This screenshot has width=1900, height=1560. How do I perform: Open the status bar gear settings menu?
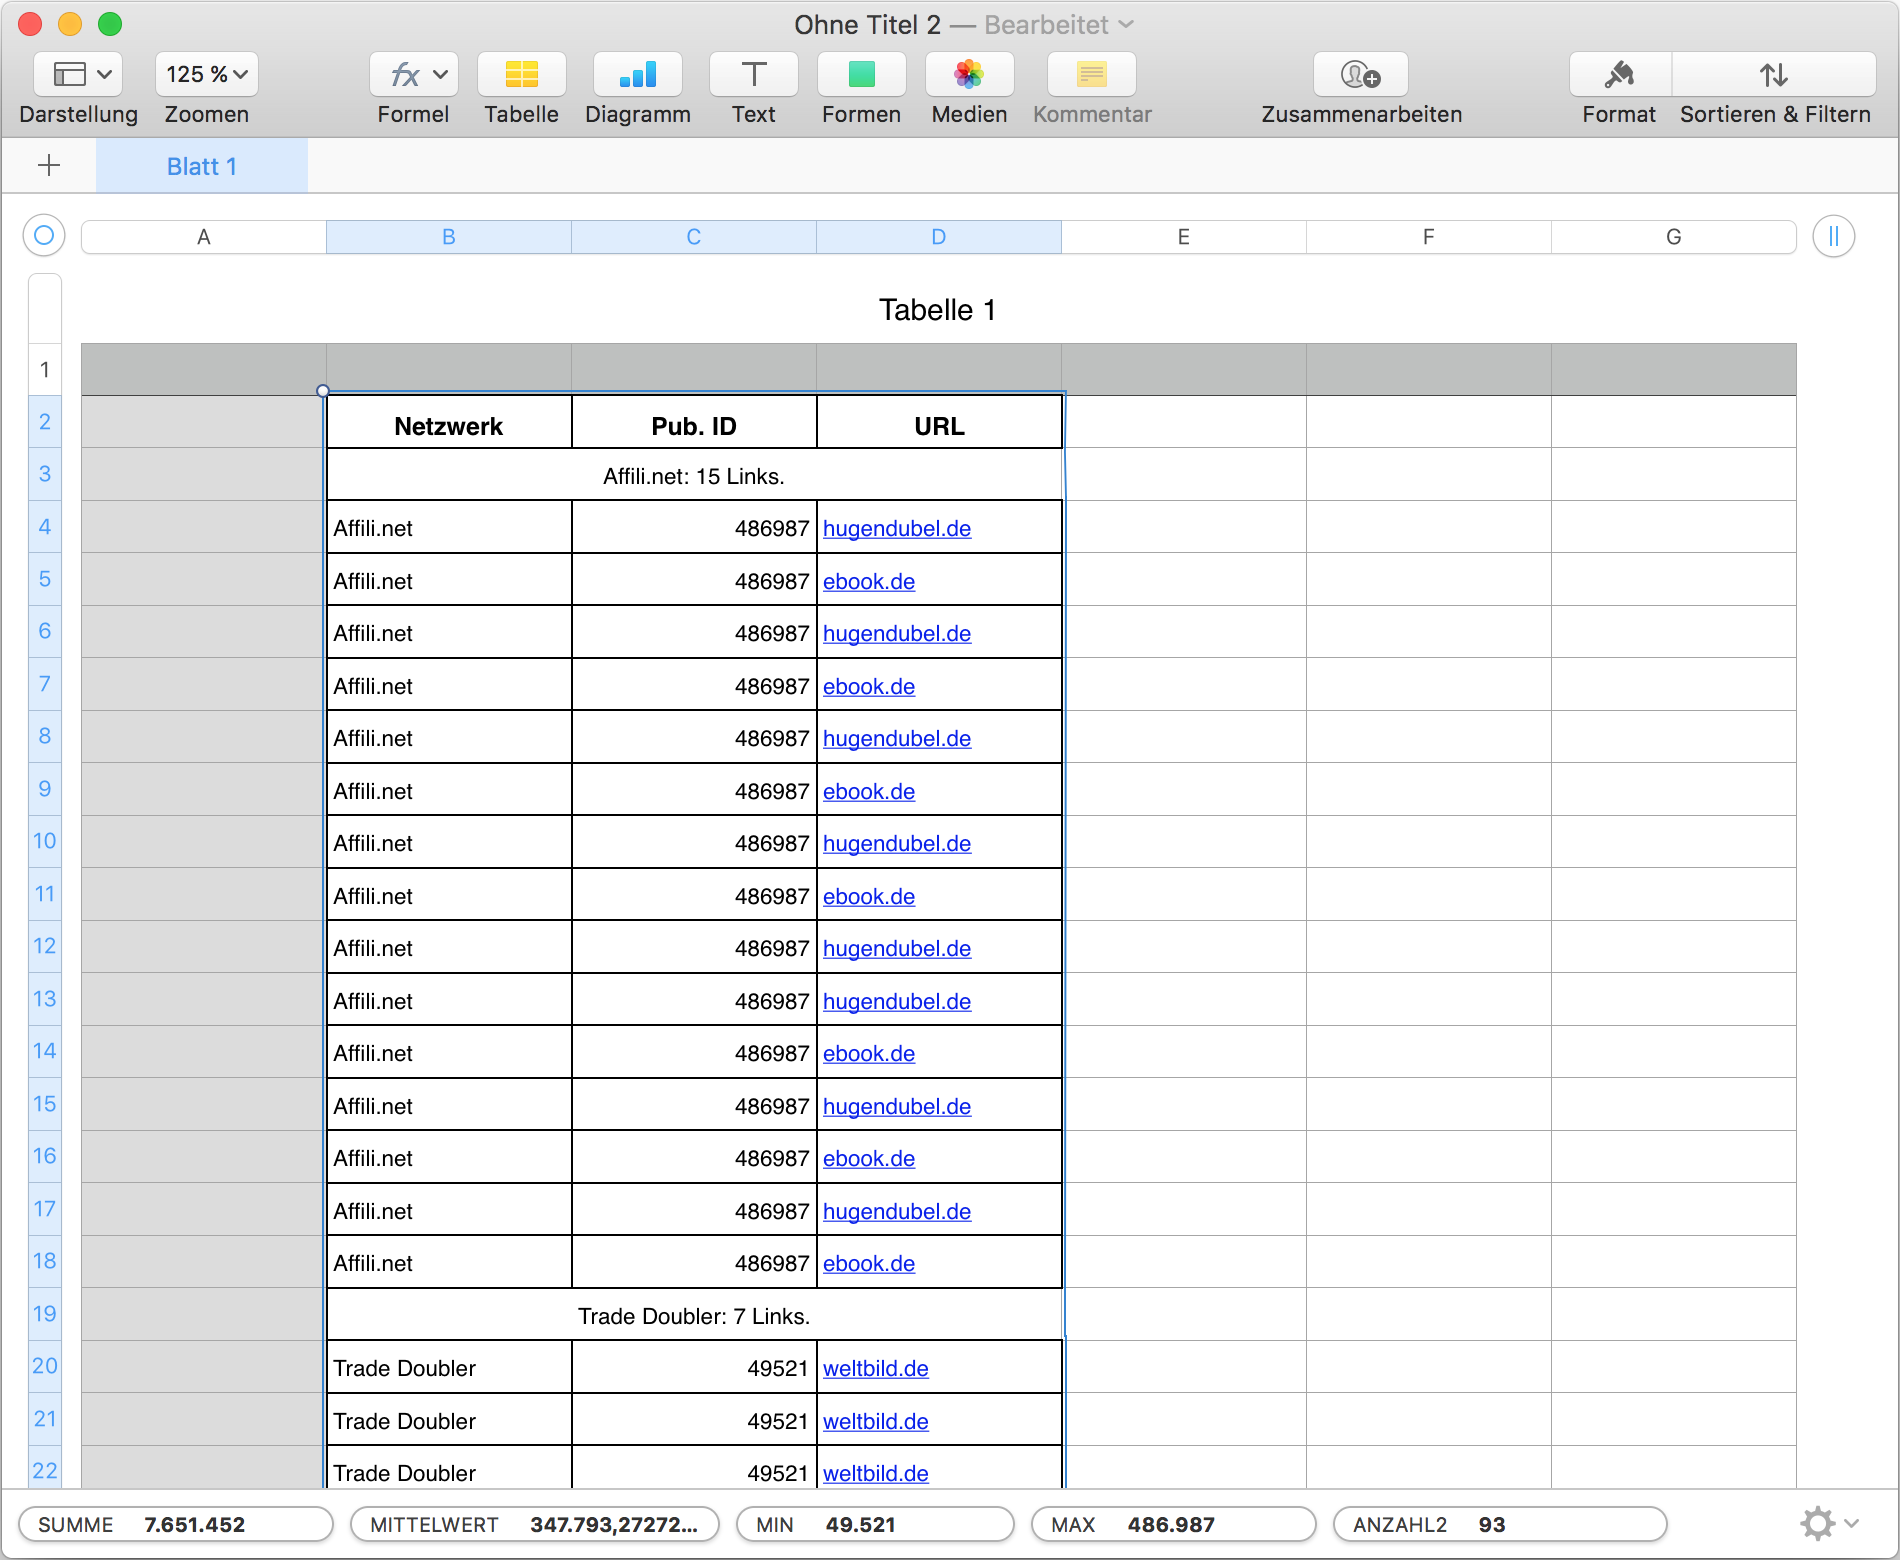click(x=1827, y=1524)
